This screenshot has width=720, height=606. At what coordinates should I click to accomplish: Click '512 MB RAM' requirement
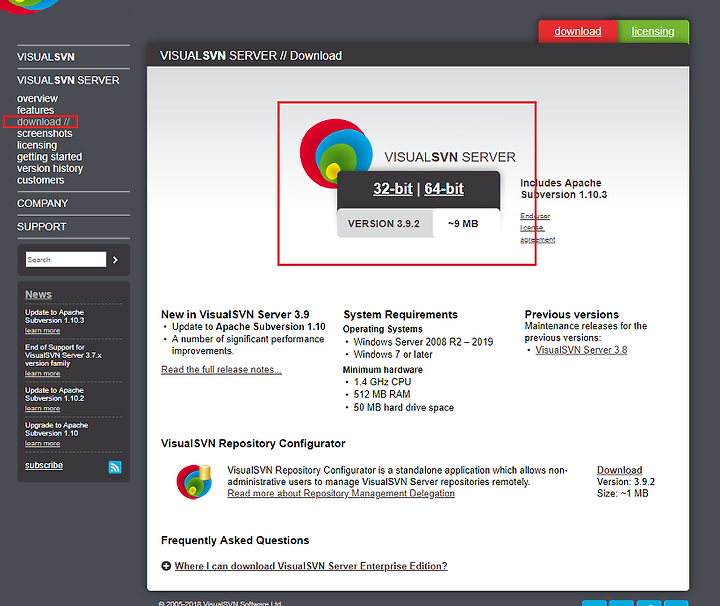point(382,394)
